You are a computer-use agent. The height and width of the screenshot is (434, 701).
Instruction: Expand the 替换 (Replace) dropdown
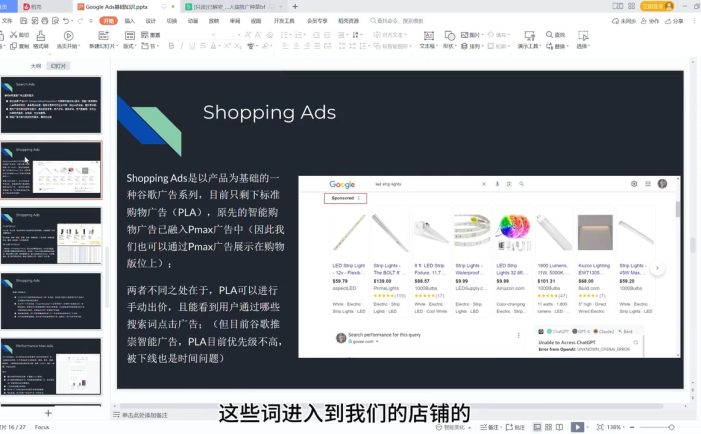click(x=557, y=46)
